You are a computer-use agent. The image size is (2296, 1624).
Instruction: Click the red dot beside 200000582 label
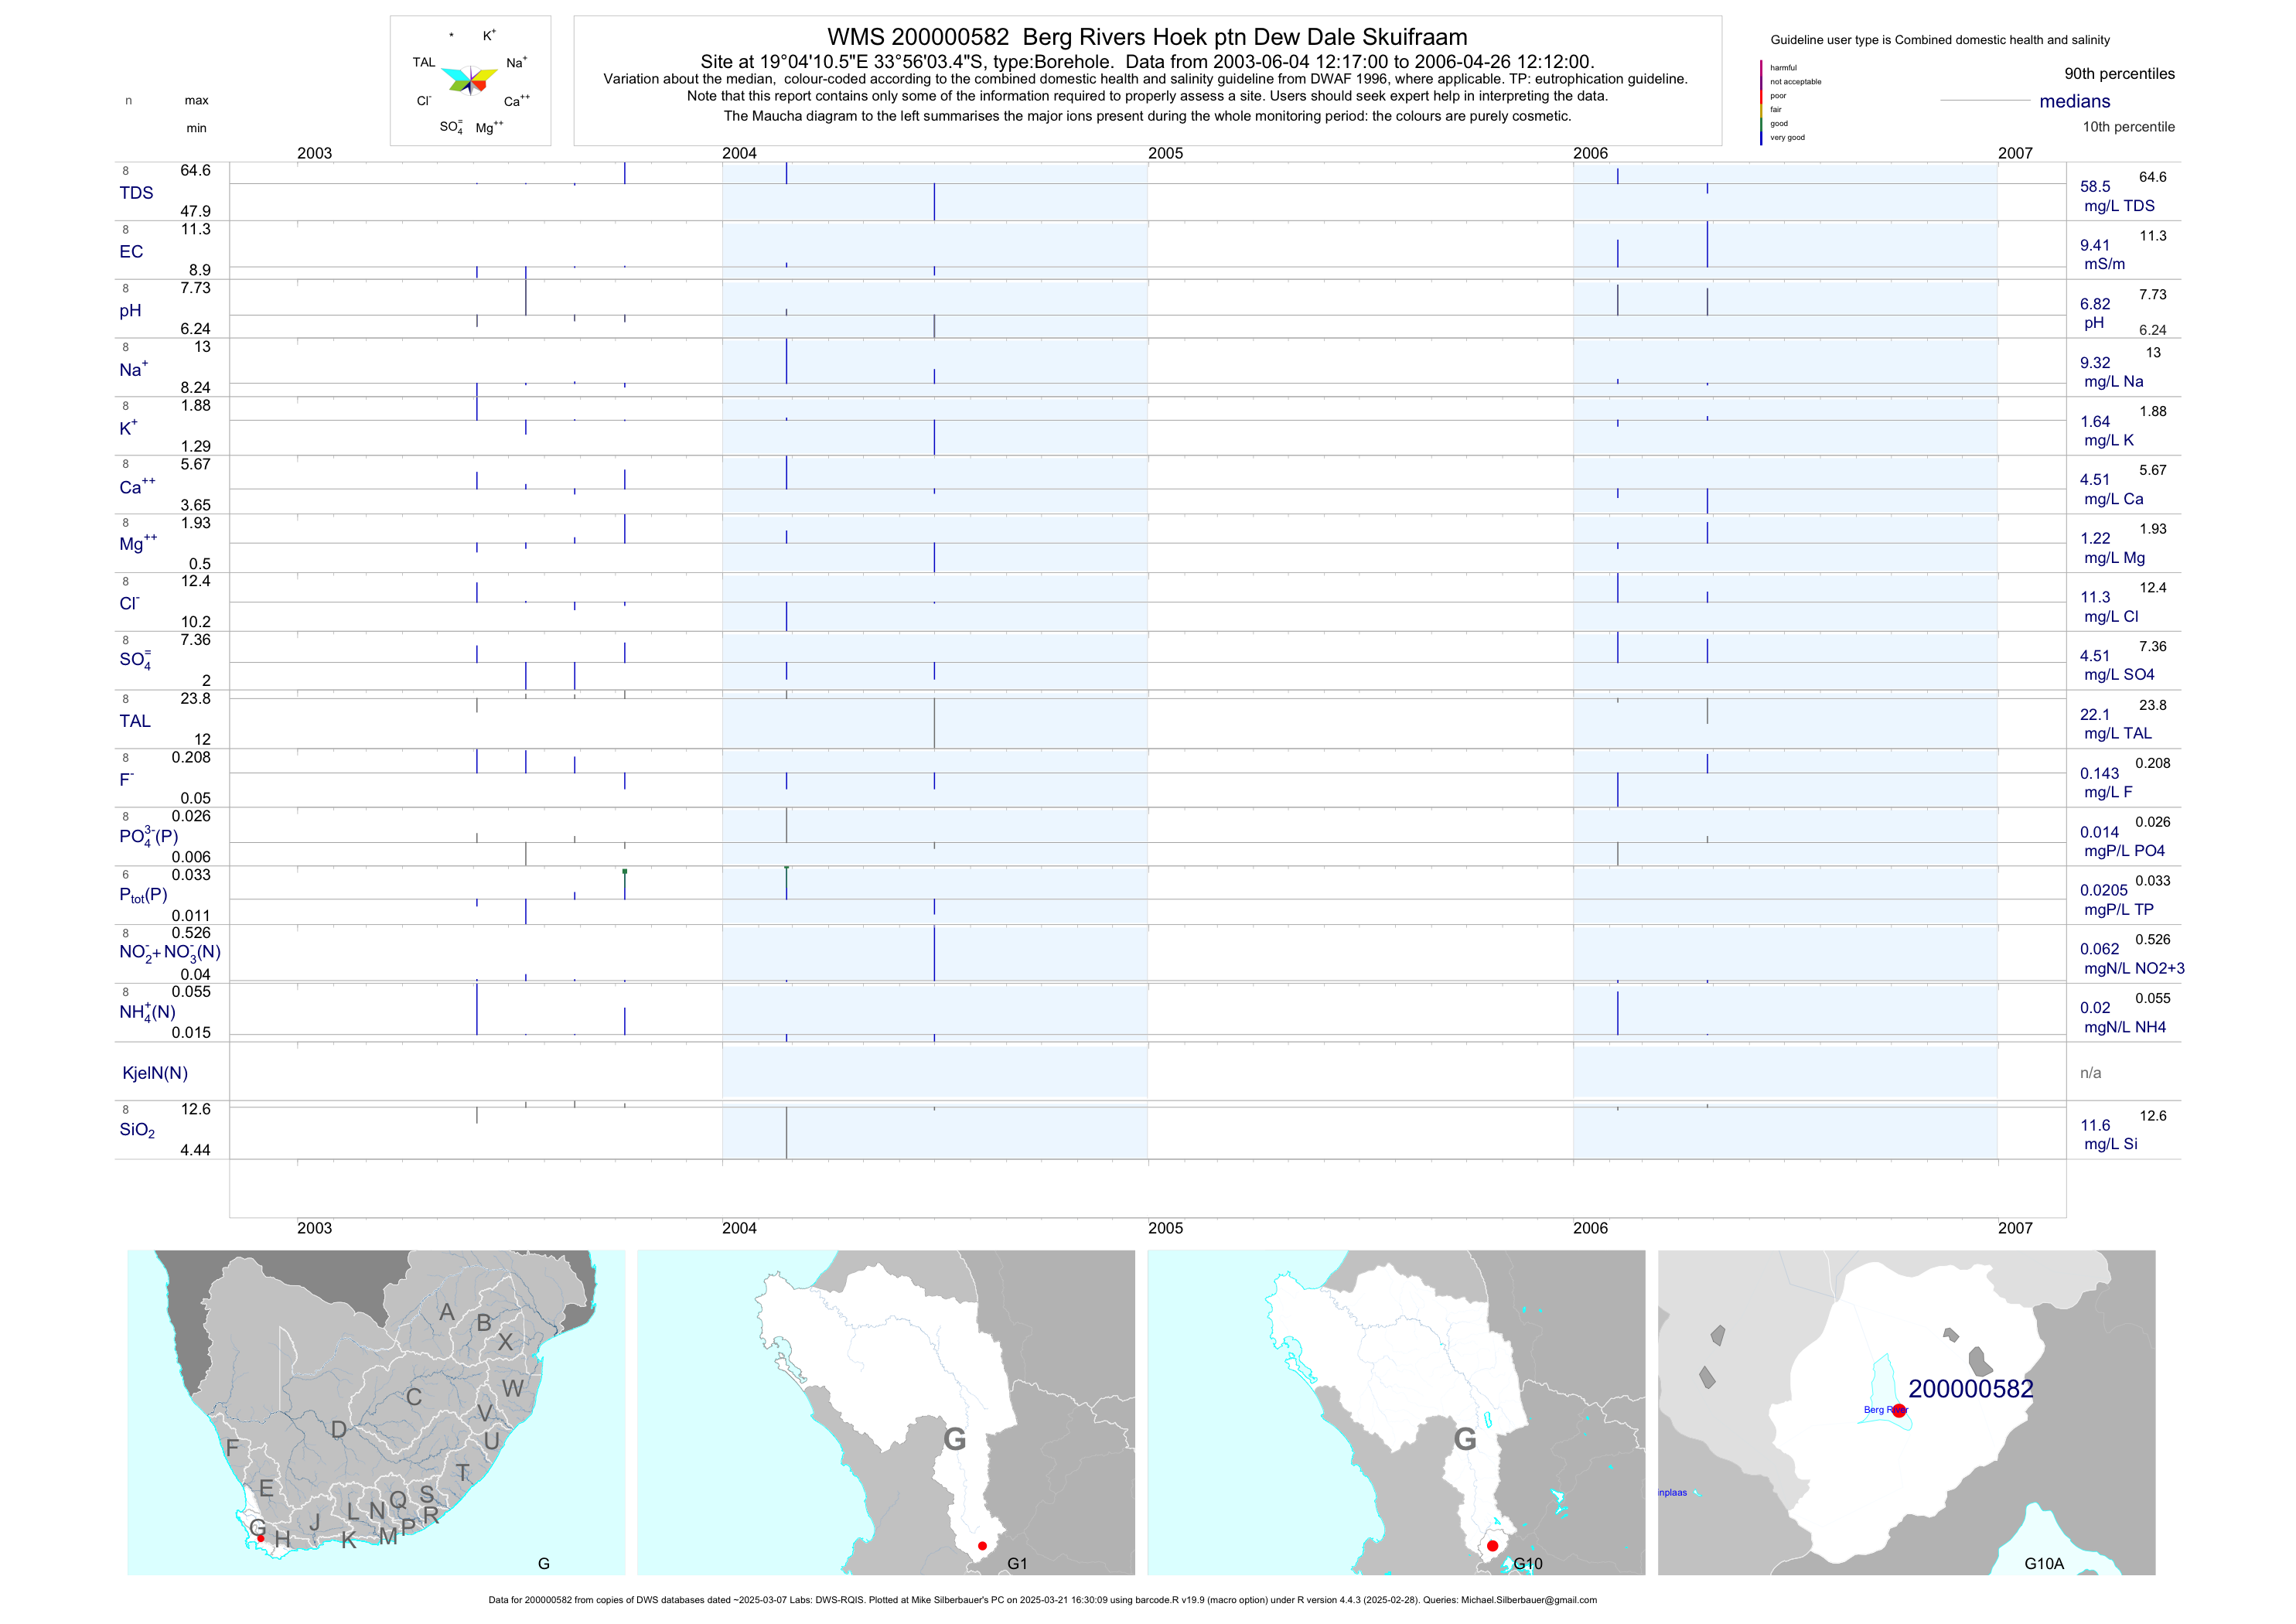click(1899, 1411)
